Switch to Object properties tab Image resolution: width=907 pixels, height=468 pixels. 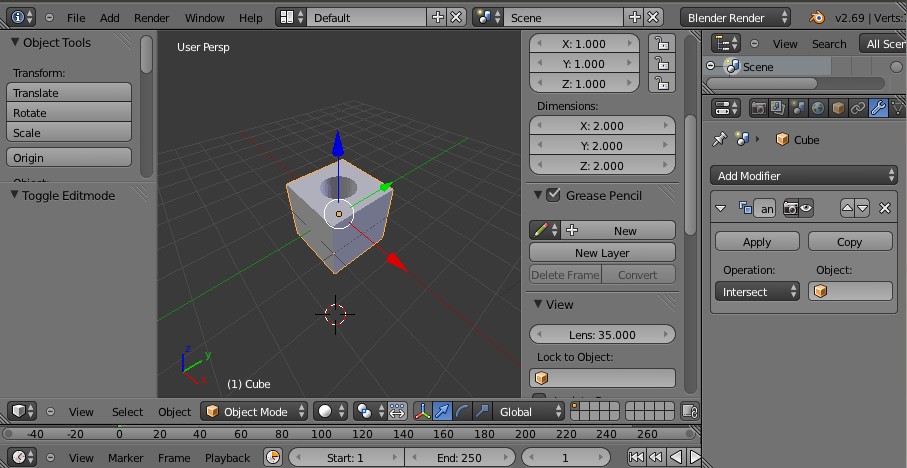(x=838, y=108)
